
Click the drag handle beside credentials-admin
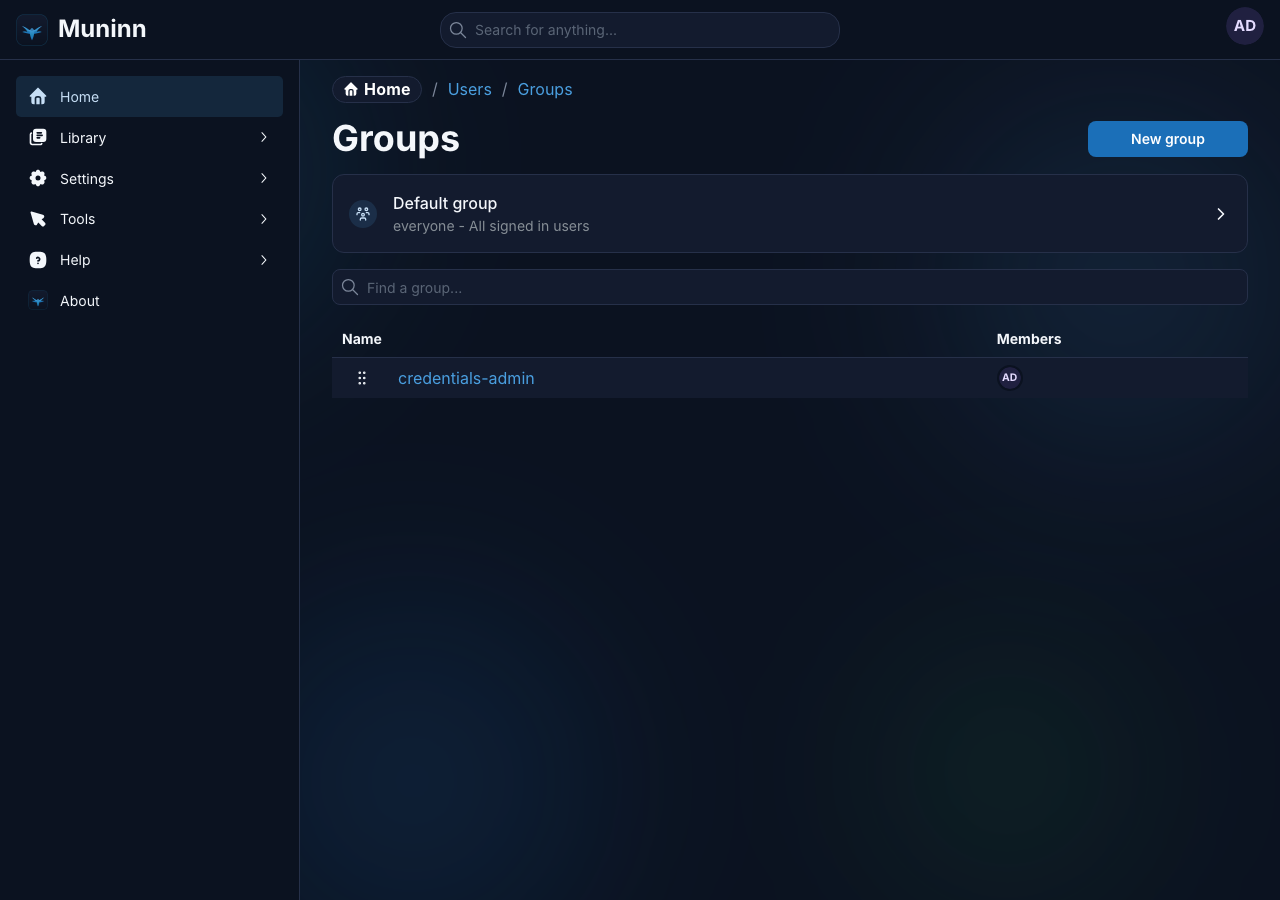point(362,378)
